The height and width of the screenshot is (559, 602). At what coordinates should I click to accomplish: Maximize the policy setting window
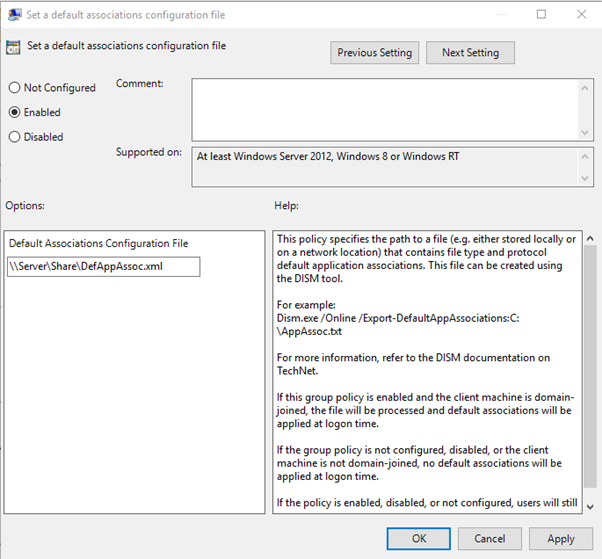tap(541, 15)
